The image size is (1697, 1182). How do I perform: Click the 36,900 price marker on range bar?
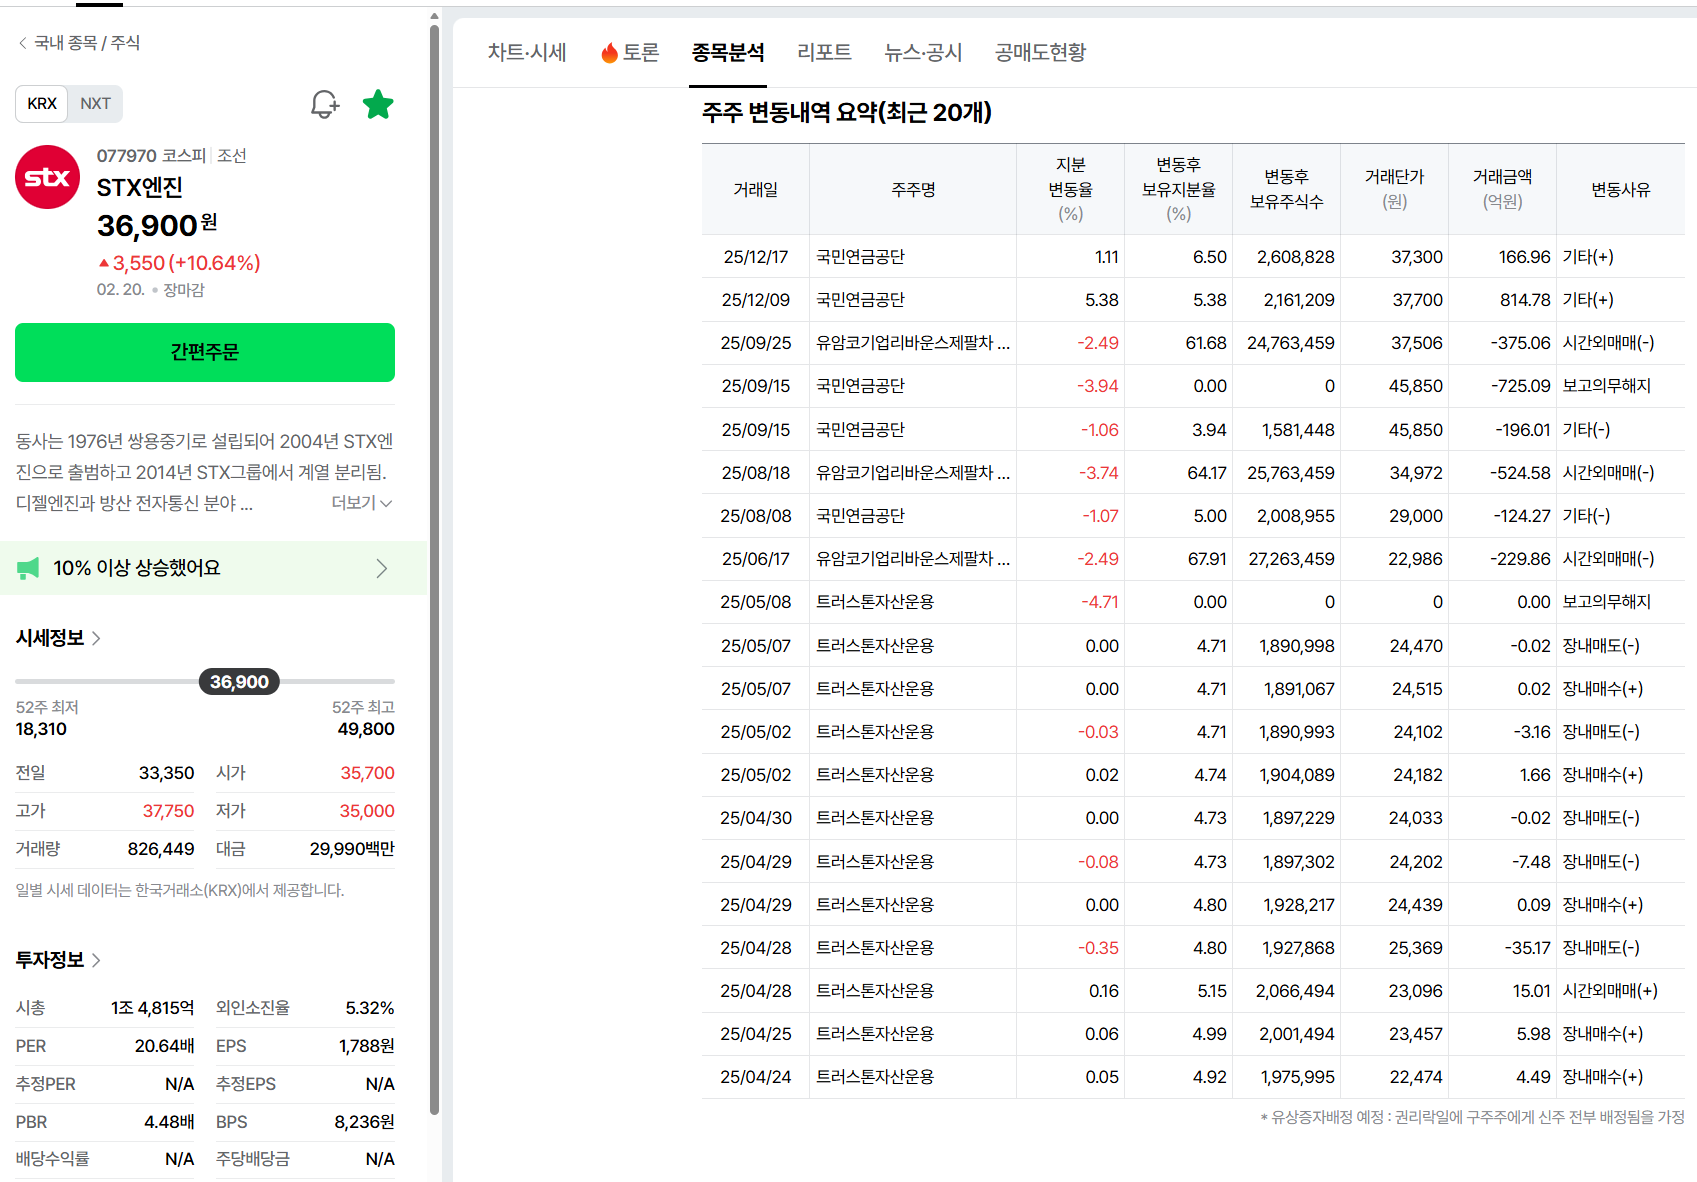pyautogui.click(x=239, y=682)
